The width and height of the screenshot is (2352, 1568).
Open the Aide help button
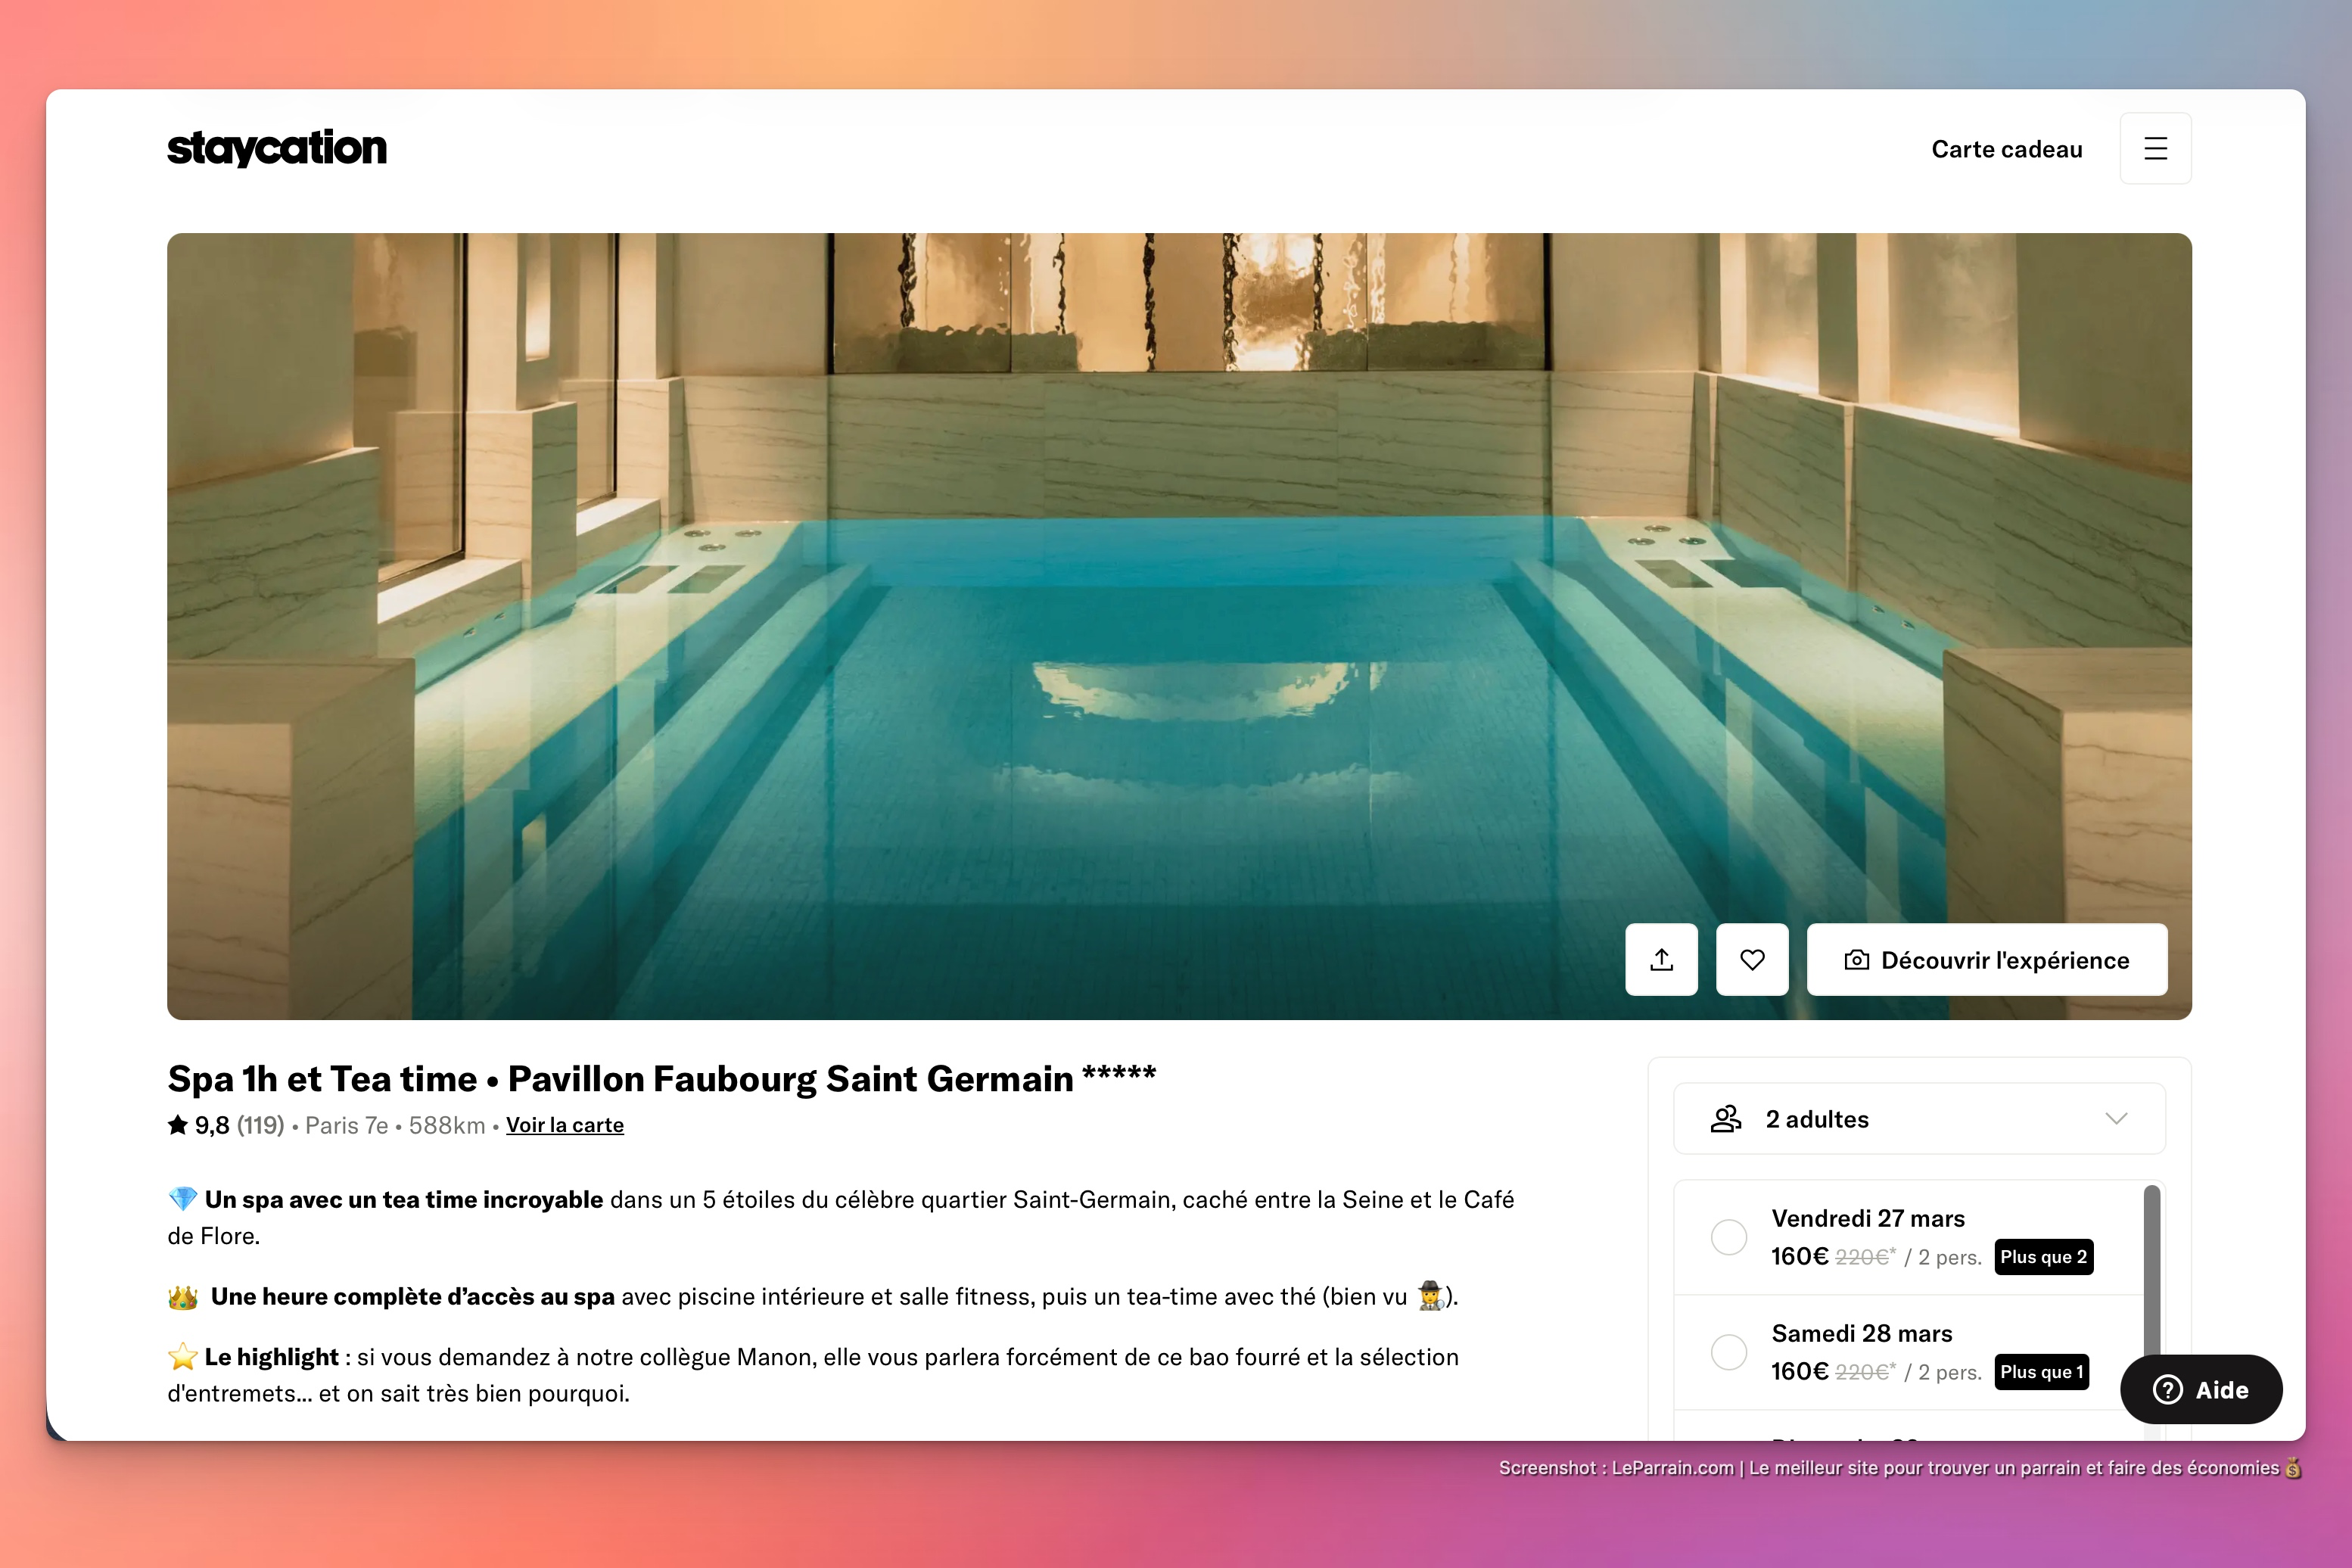coord(2201,1389)
